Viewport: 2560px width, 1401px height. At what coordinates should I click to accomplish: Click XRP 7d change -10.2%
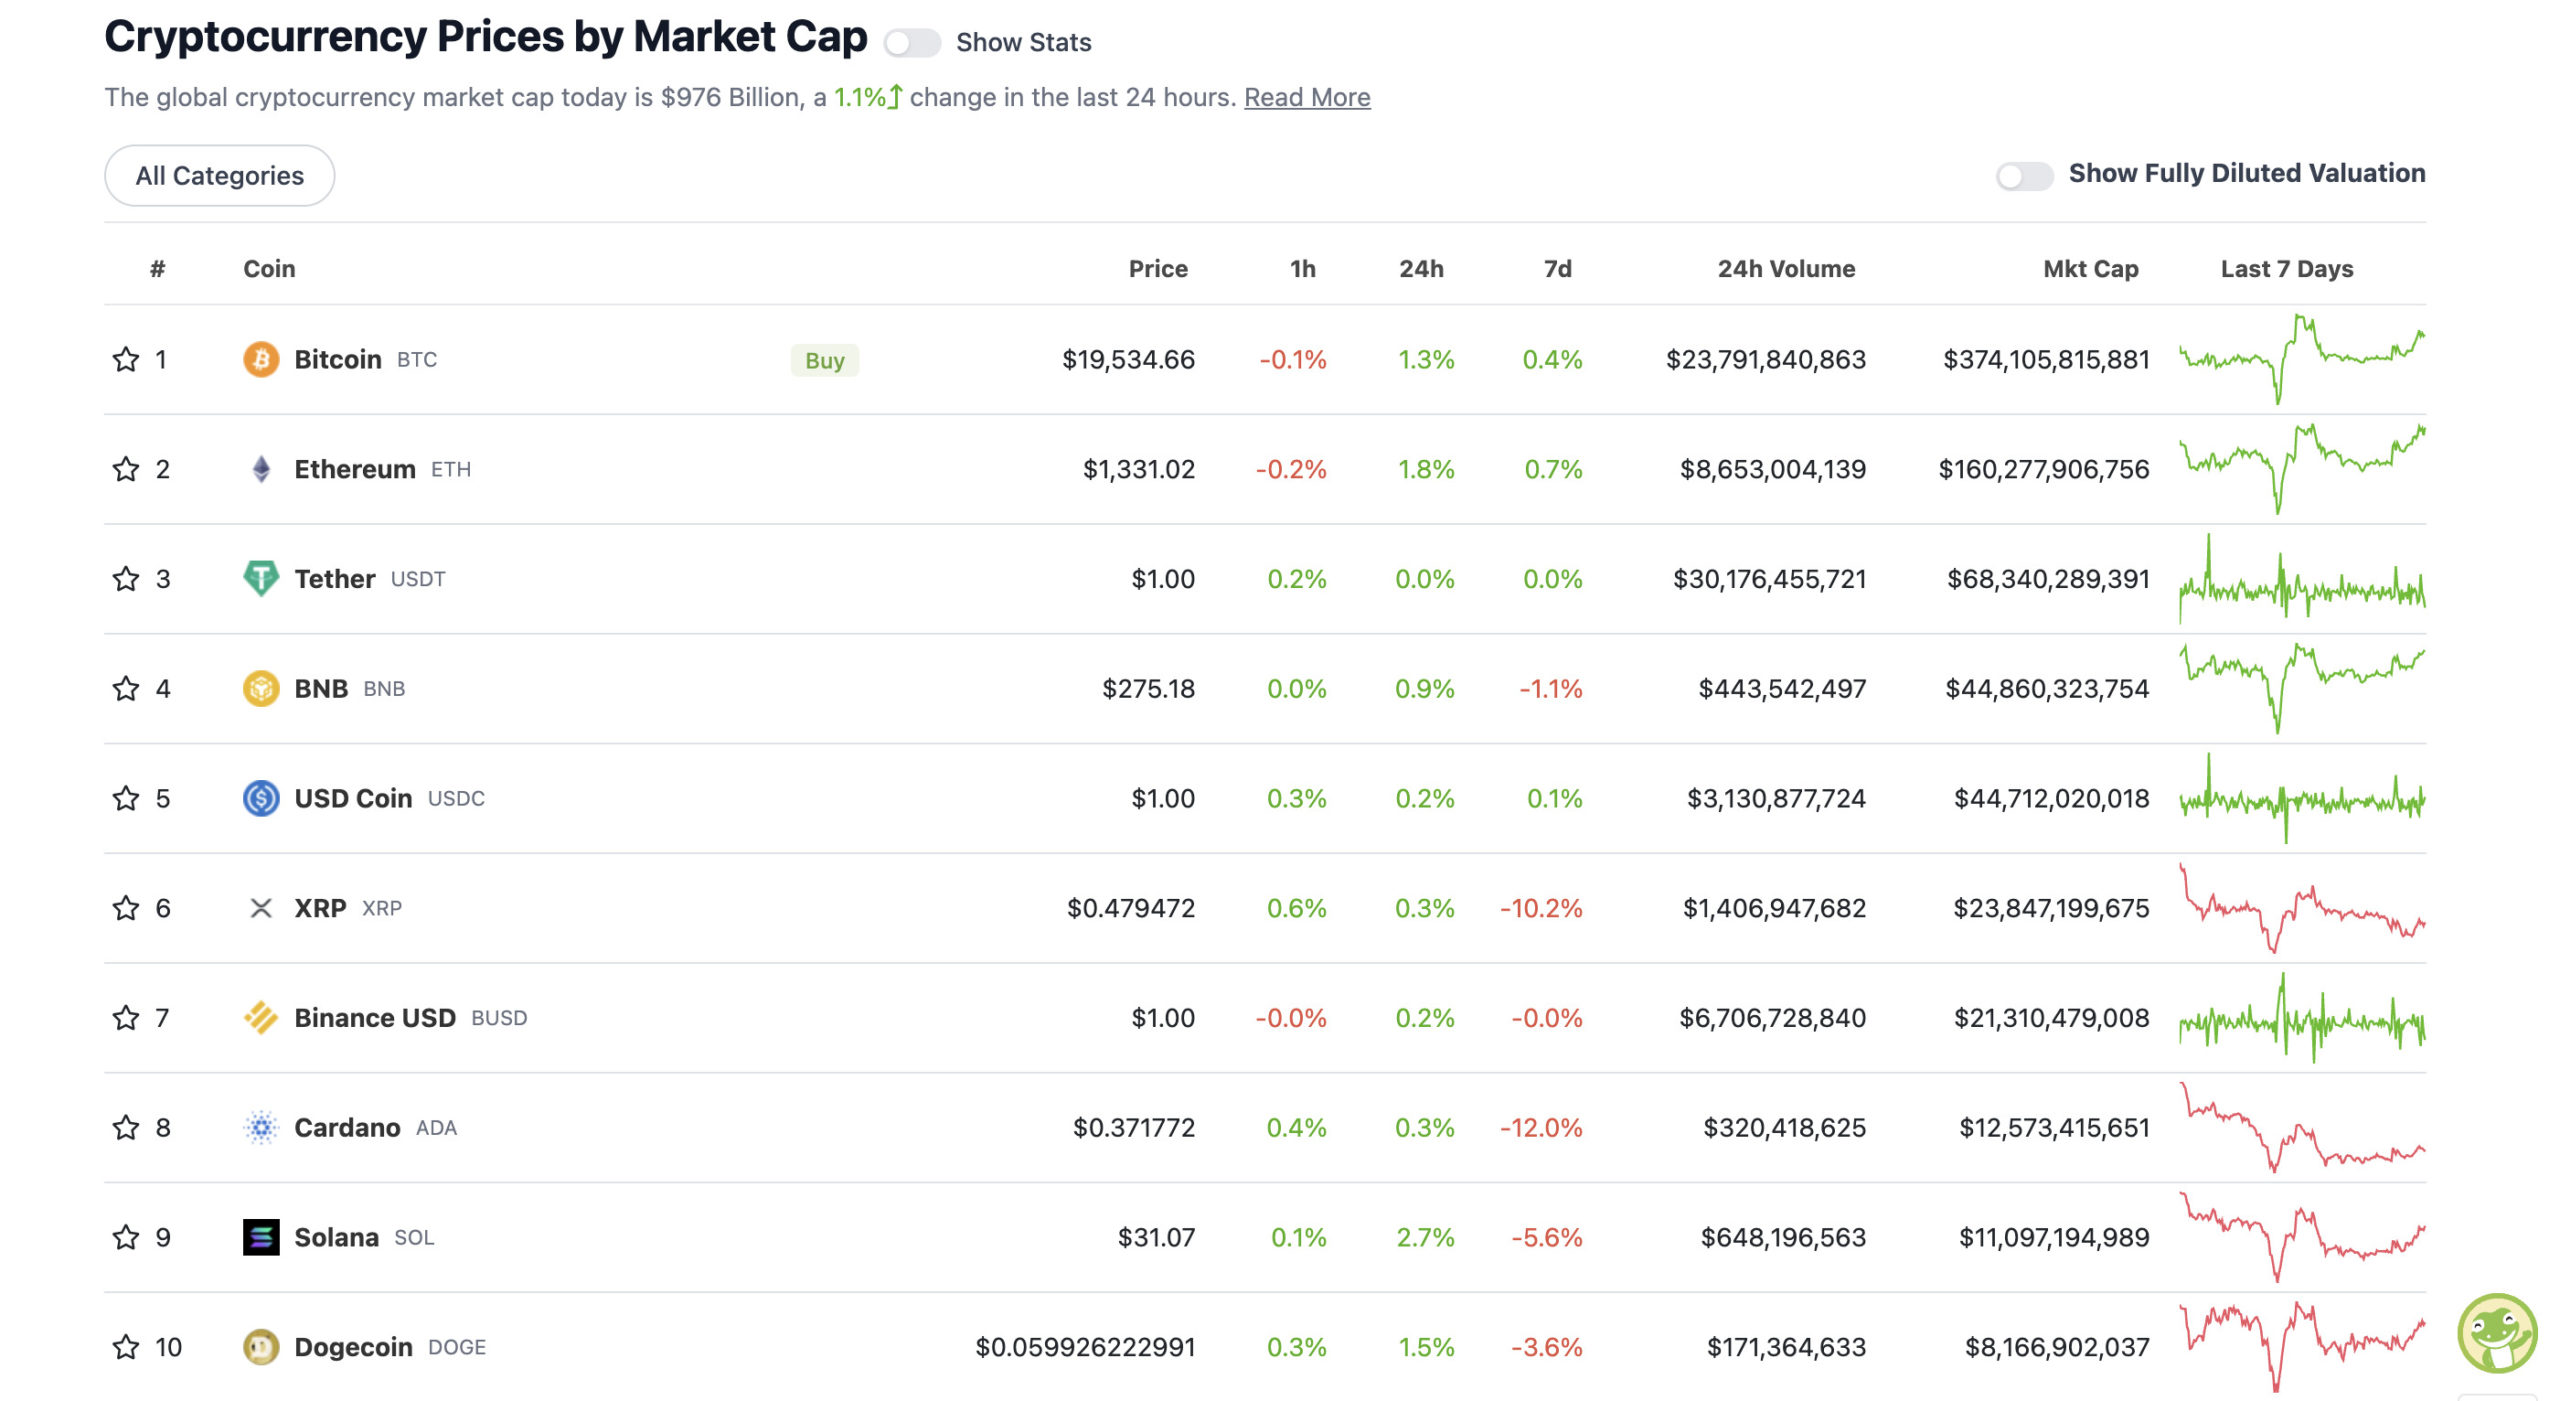(x=1541, y=908)
